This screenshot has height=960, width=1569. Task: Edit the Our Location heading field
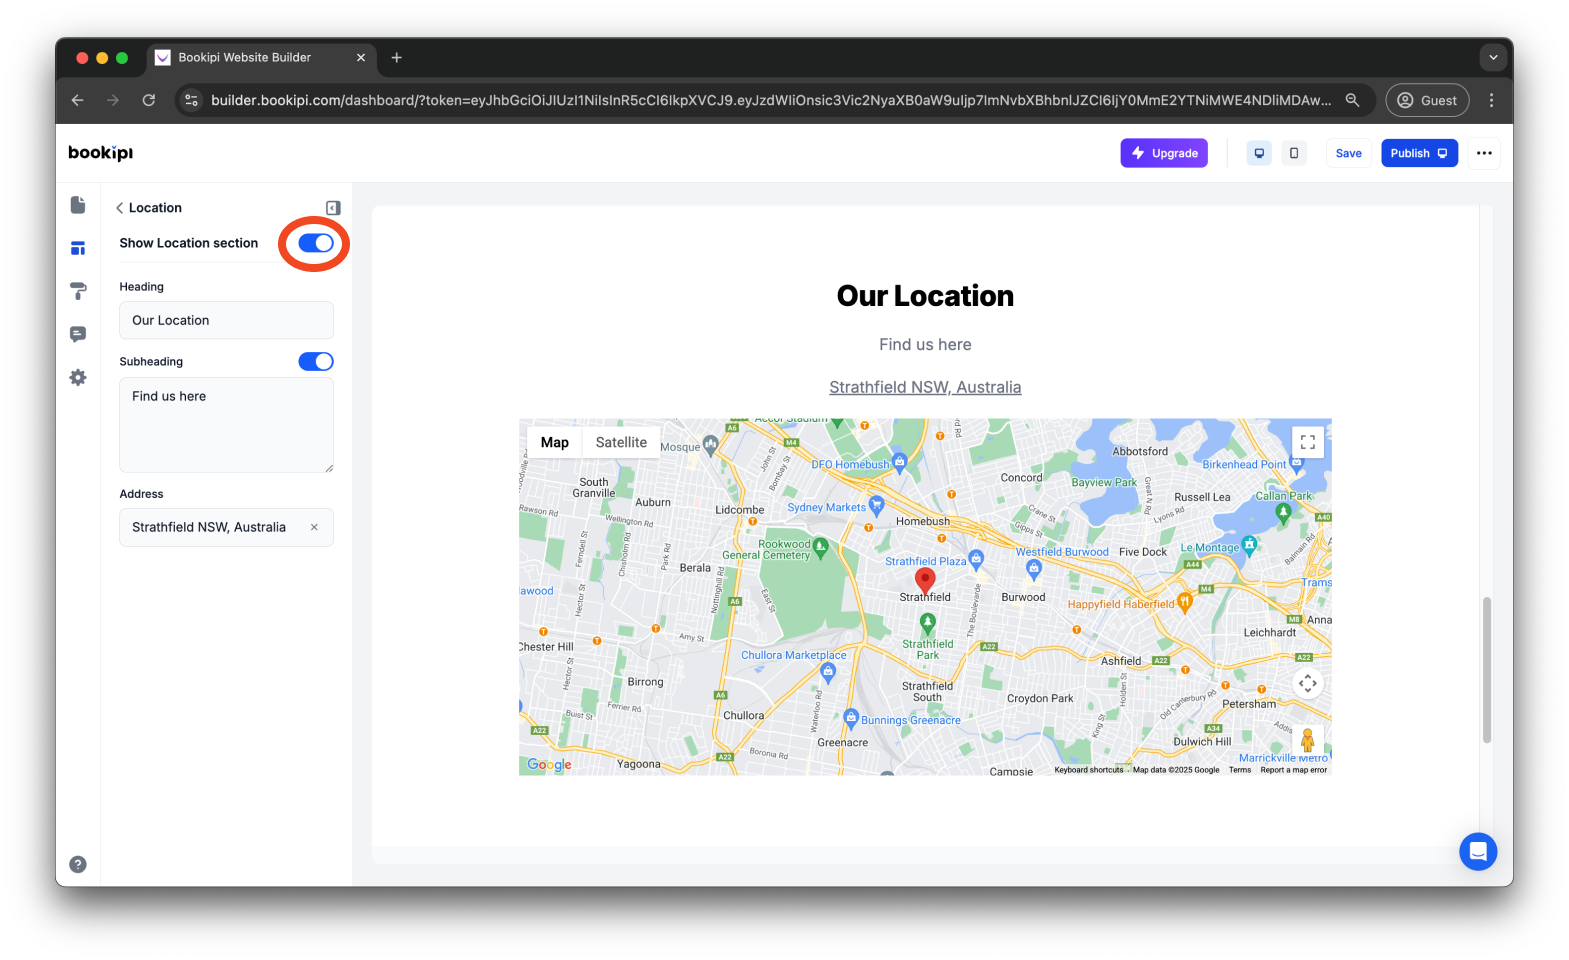tap(226, 320)
